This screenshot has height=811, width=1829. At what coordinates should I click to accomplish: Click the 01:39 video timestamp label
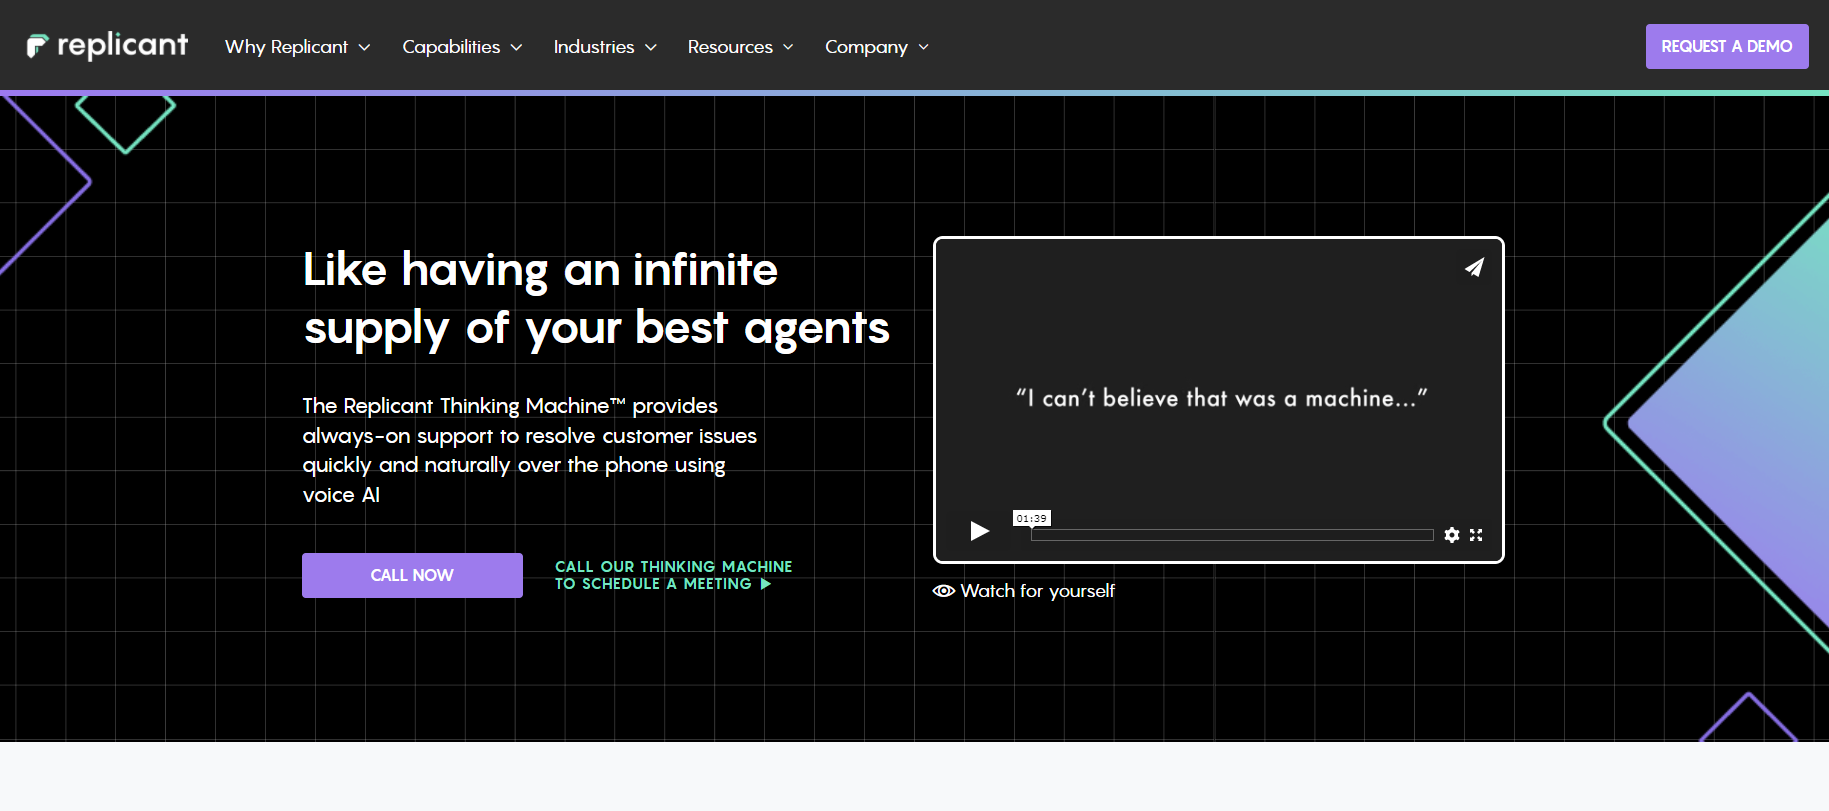tap(1031, 518)
